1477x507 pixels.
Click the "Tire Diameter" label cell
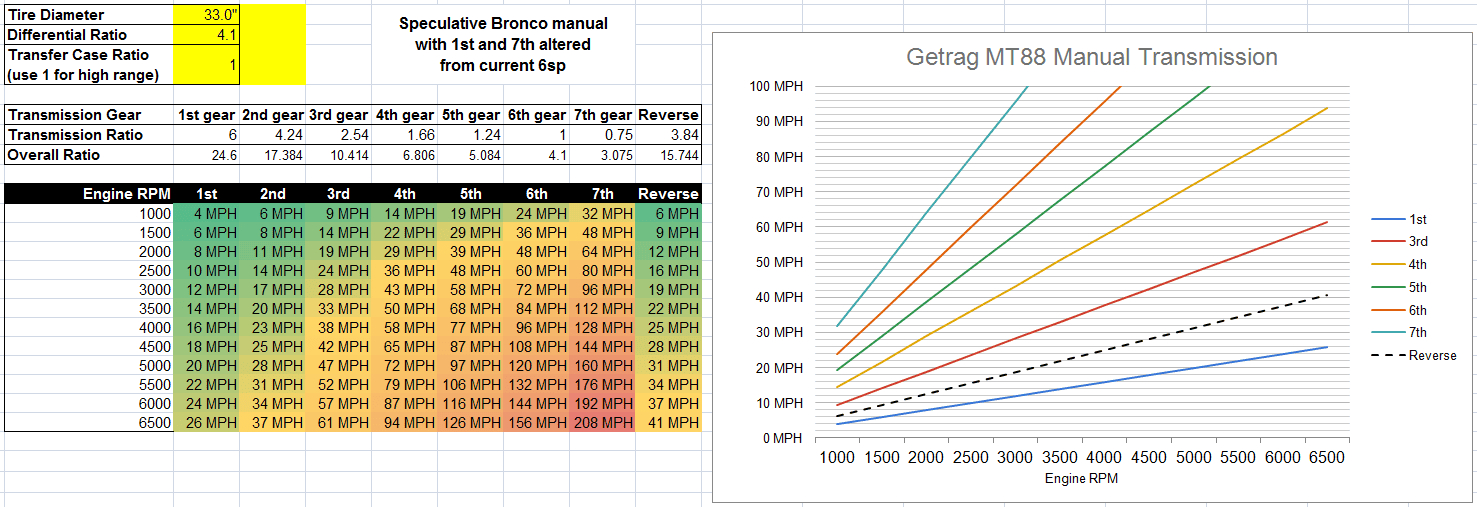point(88,15)
